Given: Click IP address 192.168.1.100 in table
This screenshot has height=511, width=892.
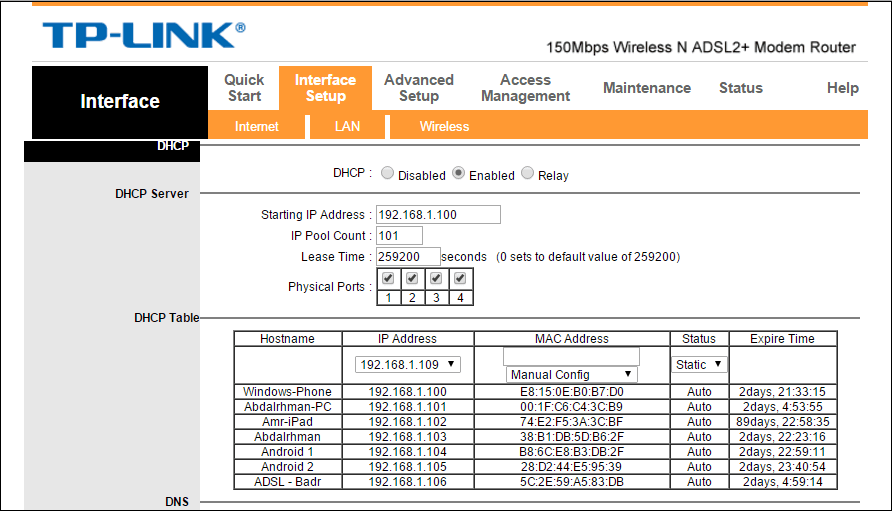Looking at the screenshot, I should (407, 392).
